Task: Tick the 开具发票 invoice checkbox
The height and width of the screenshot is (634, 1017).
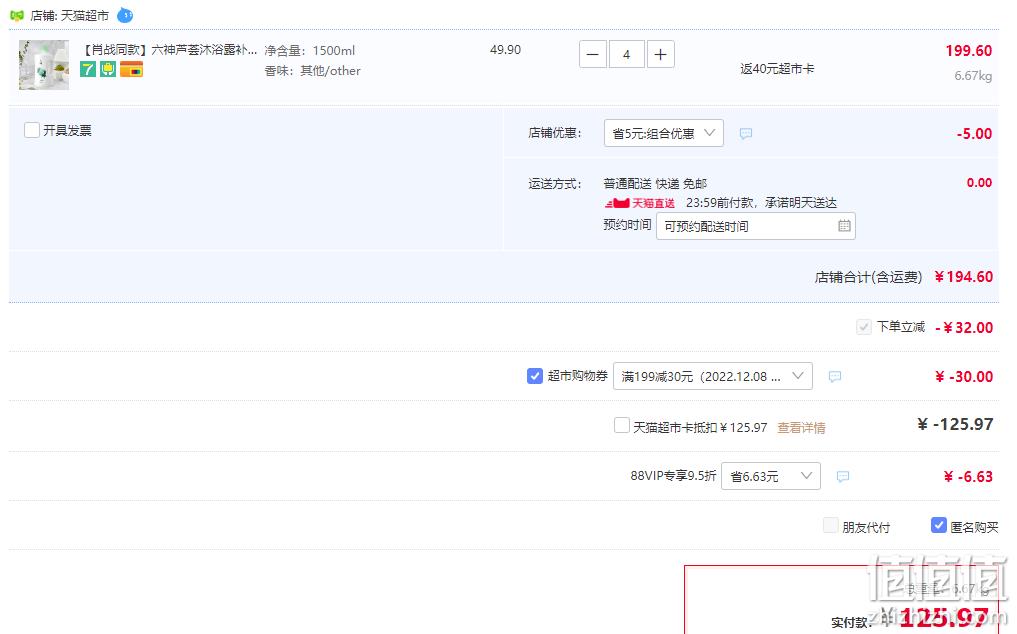Action: click(32, 130)
